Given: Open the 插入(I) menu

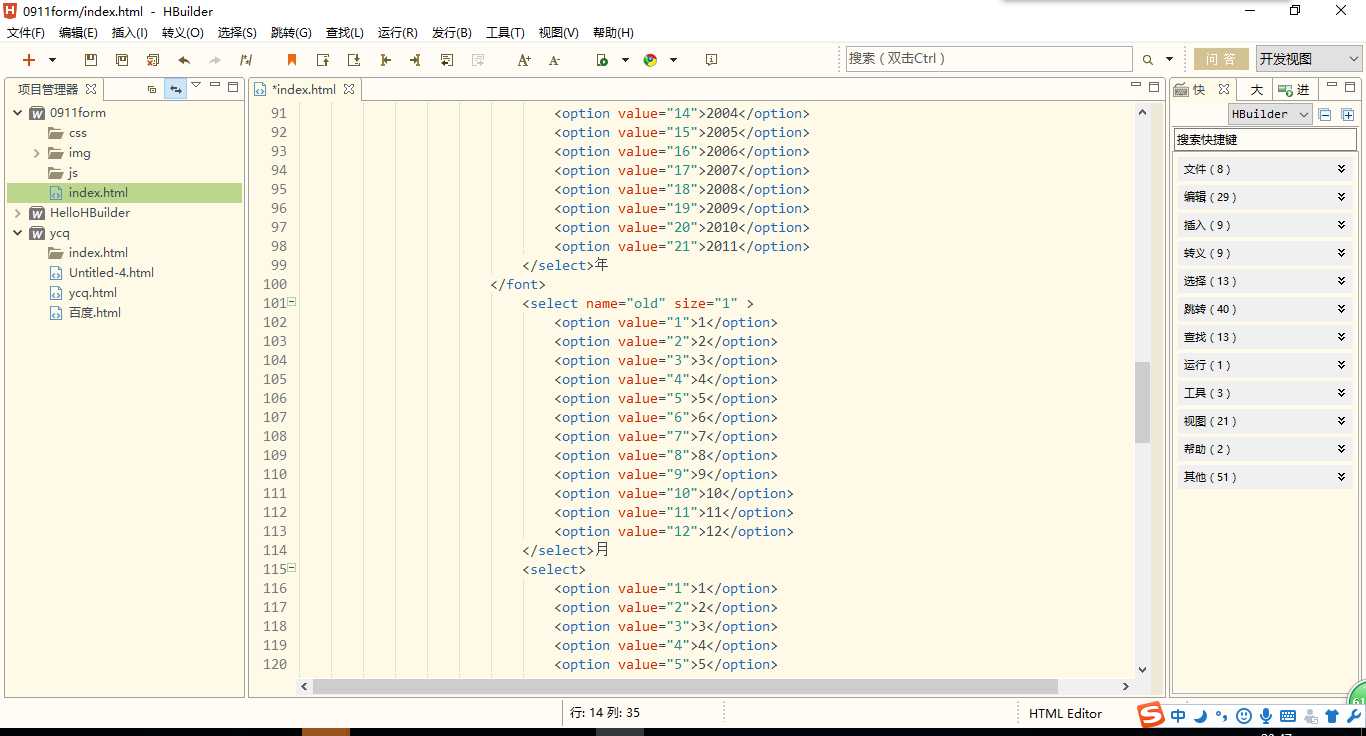Looking at the screenshot, I should tap(130, 33).
